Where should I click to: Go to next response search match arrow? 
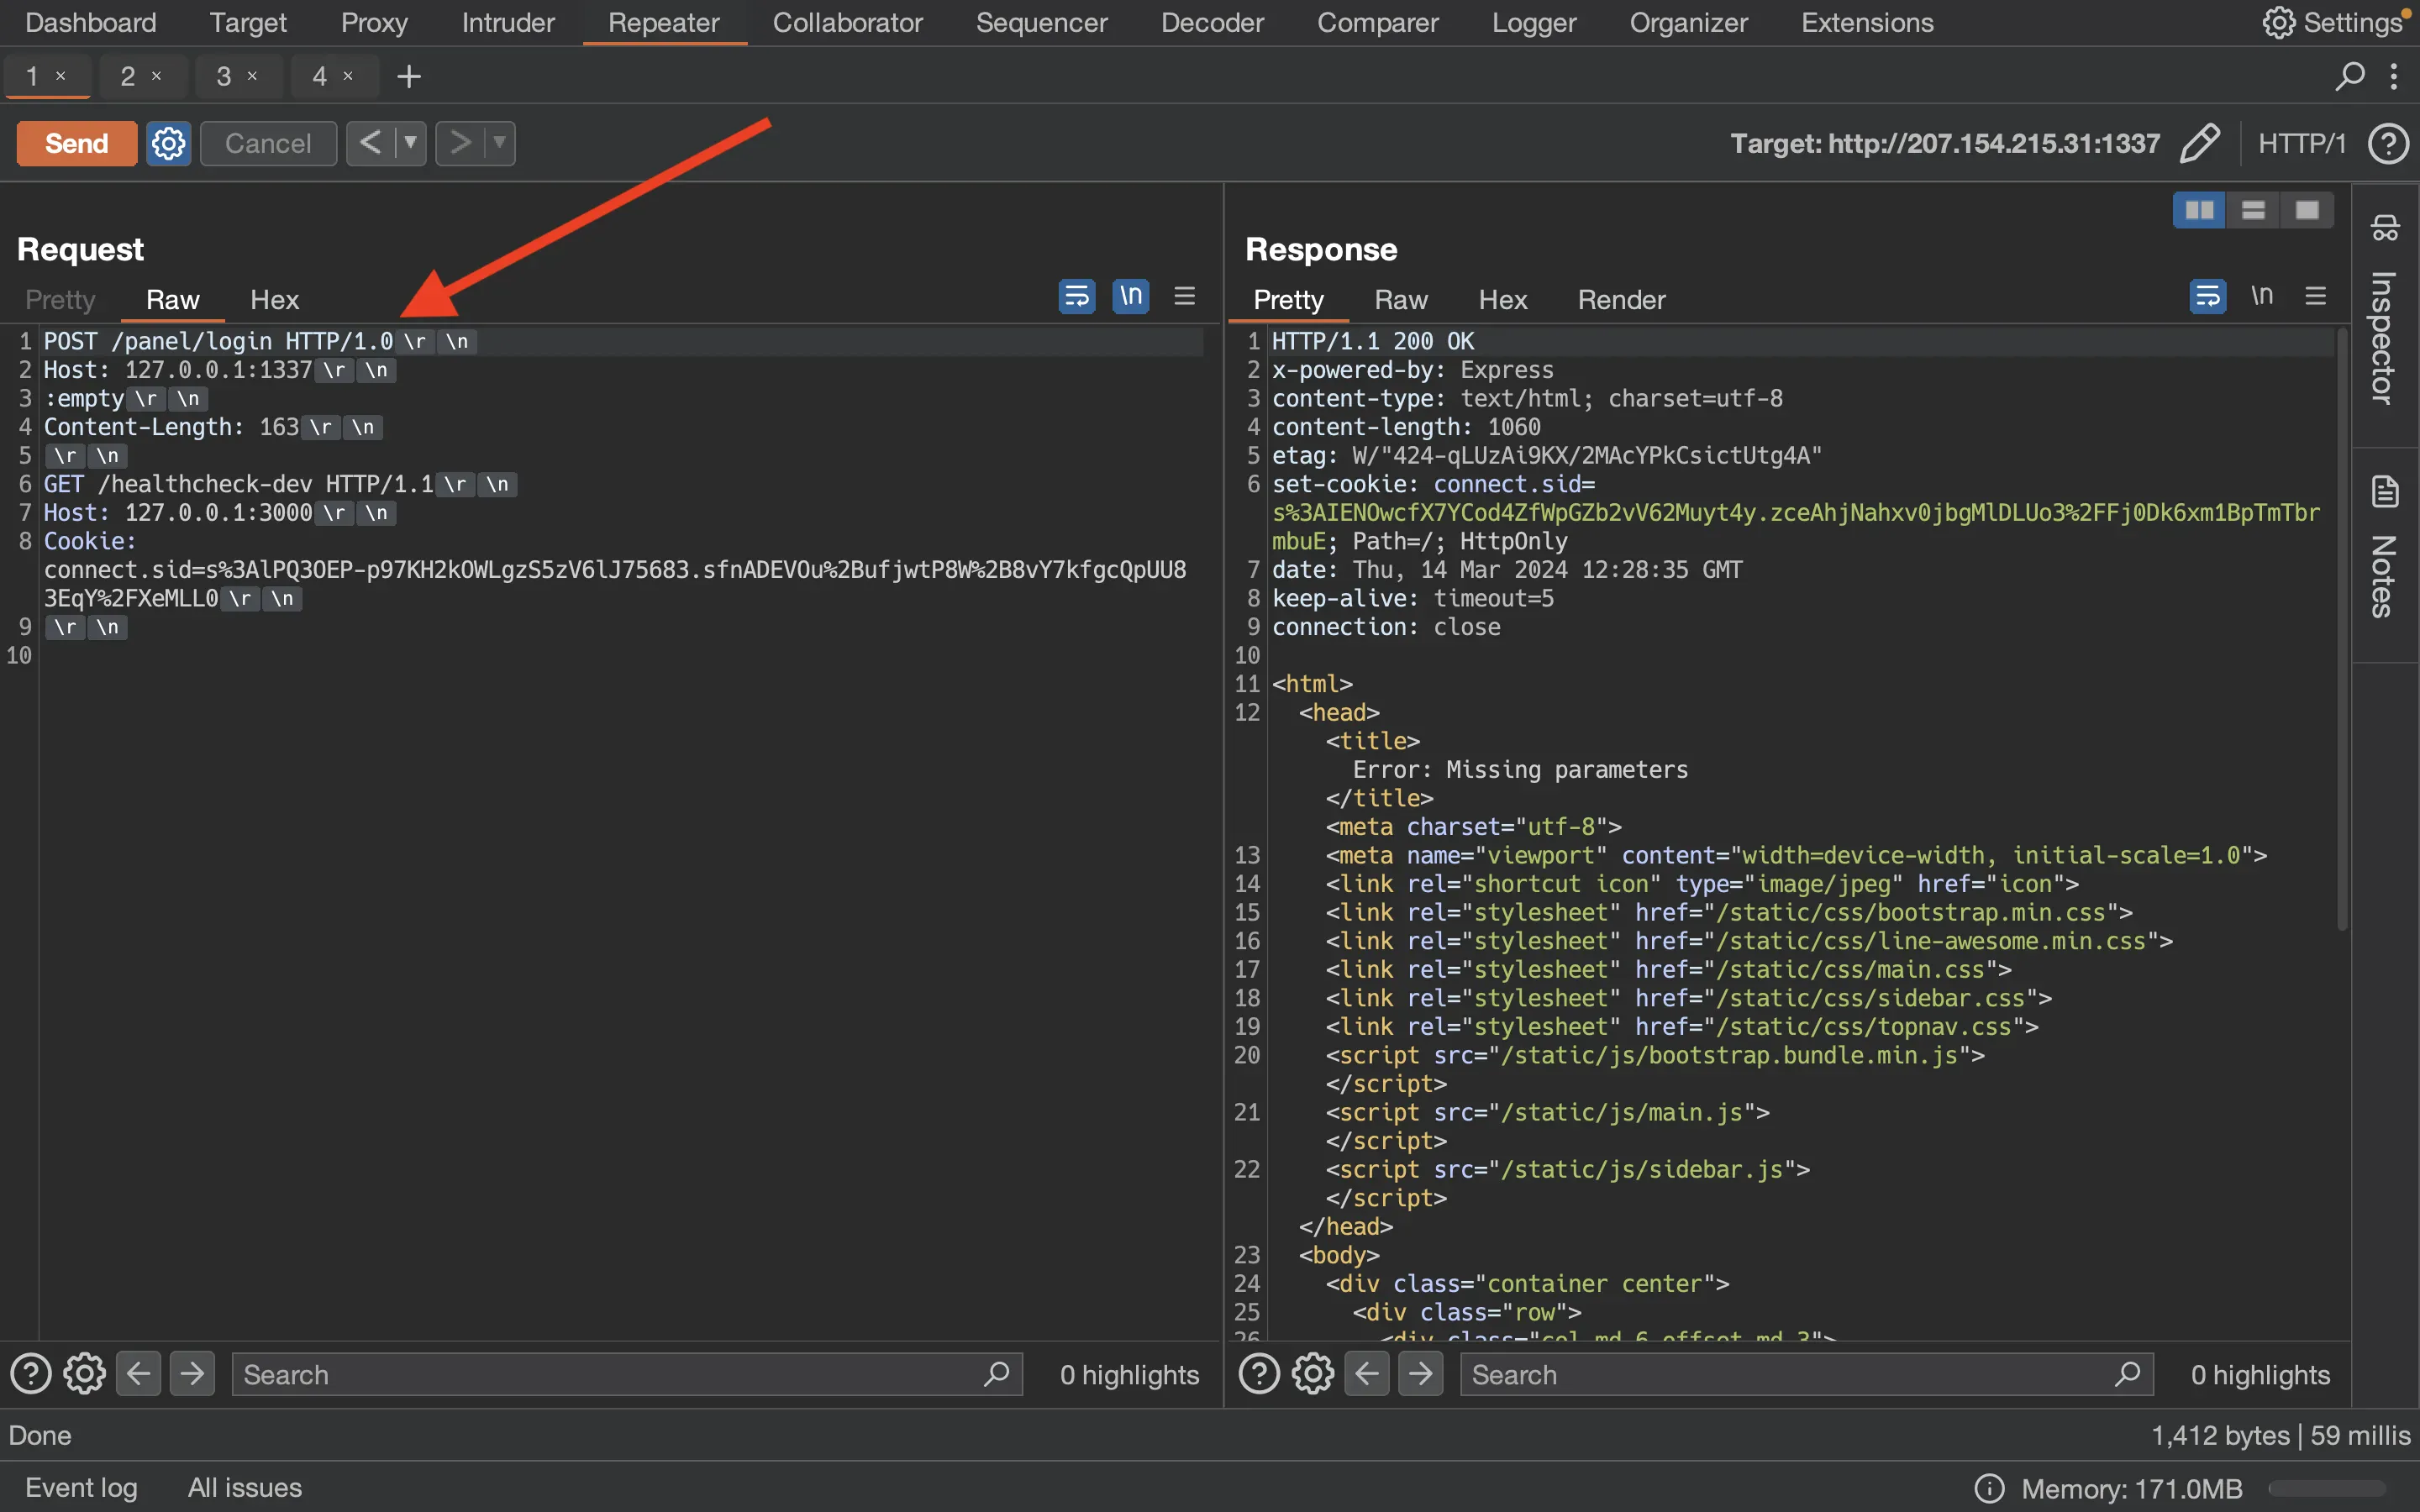point(1421,1374)
